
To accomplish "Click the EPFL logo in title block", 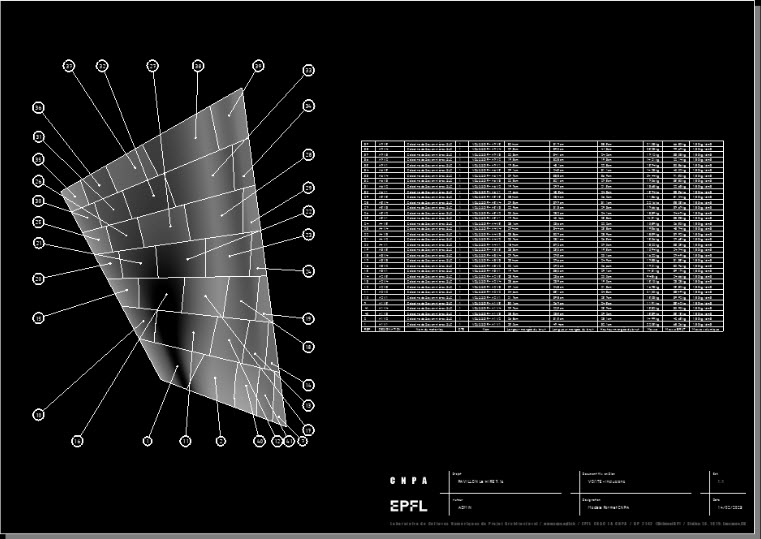I will [x=411, y=505].
